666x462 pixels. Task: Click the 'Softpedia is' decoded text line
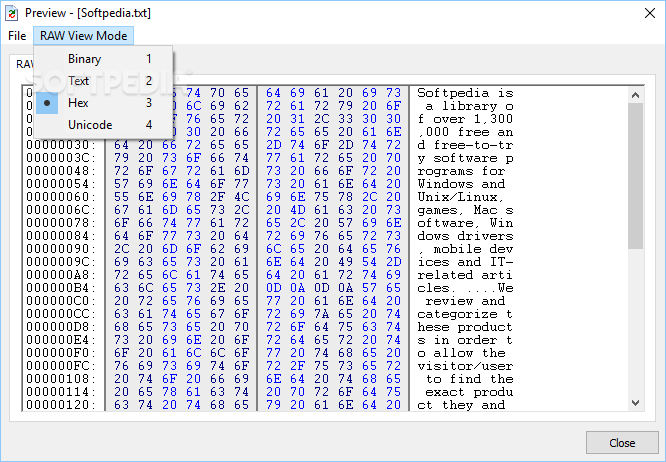(x=466, y=93)
